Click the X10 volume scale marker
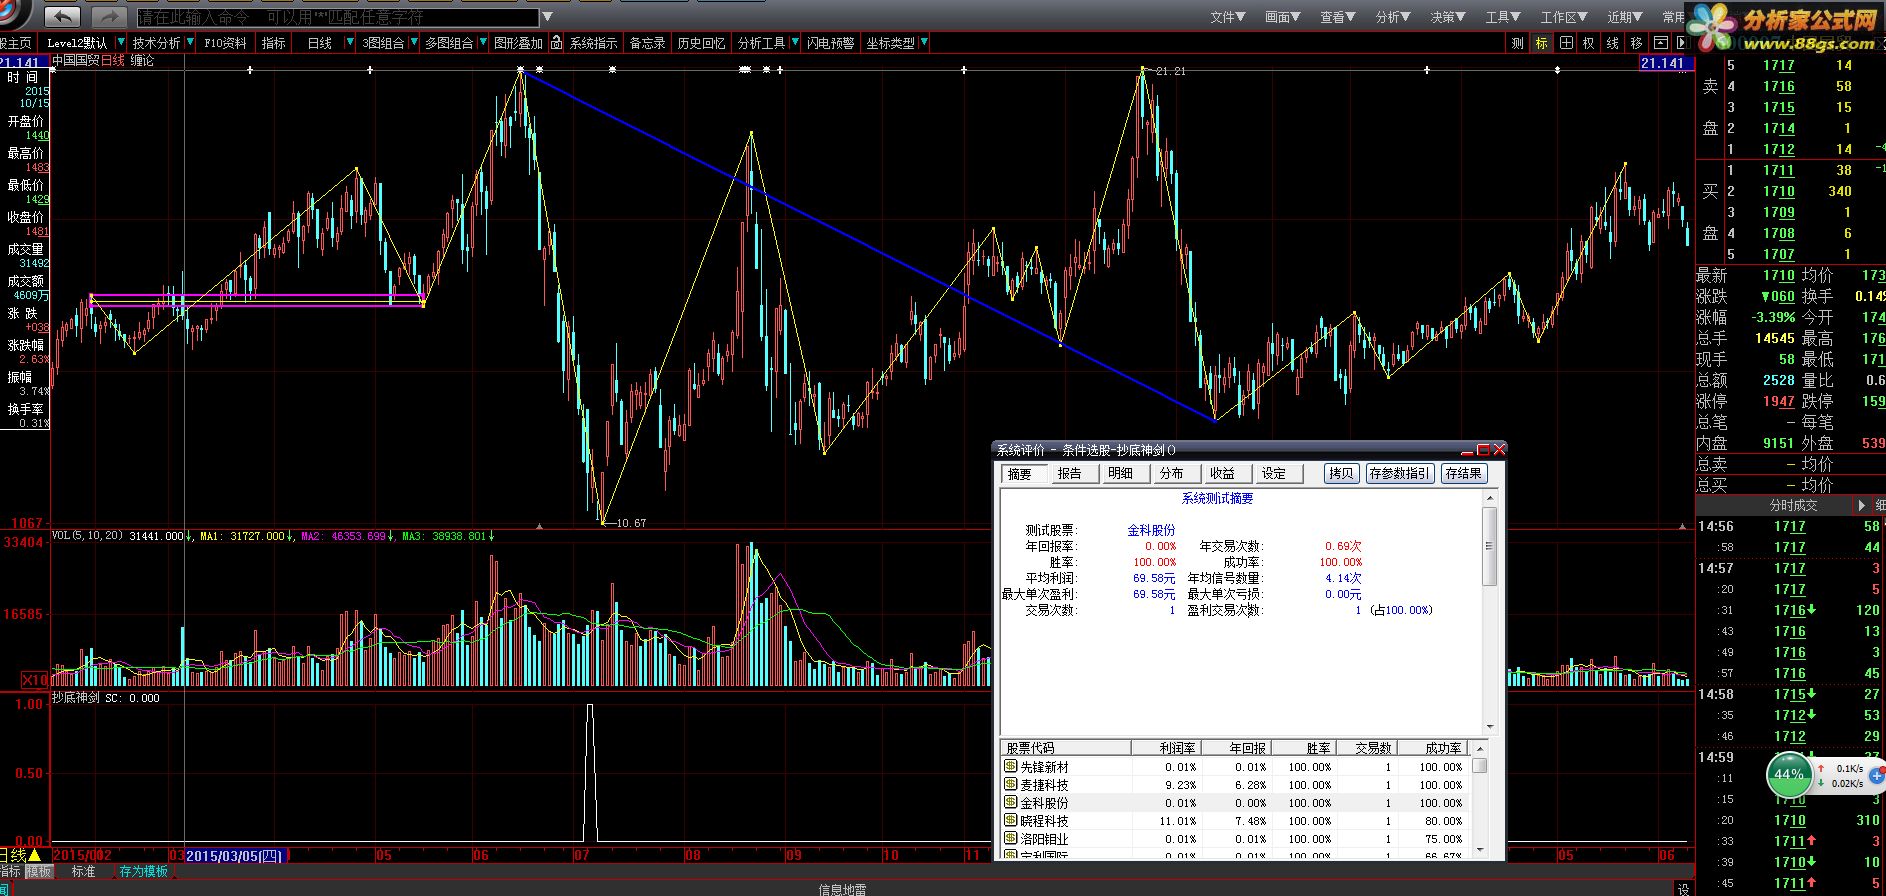 click(35, 680)
